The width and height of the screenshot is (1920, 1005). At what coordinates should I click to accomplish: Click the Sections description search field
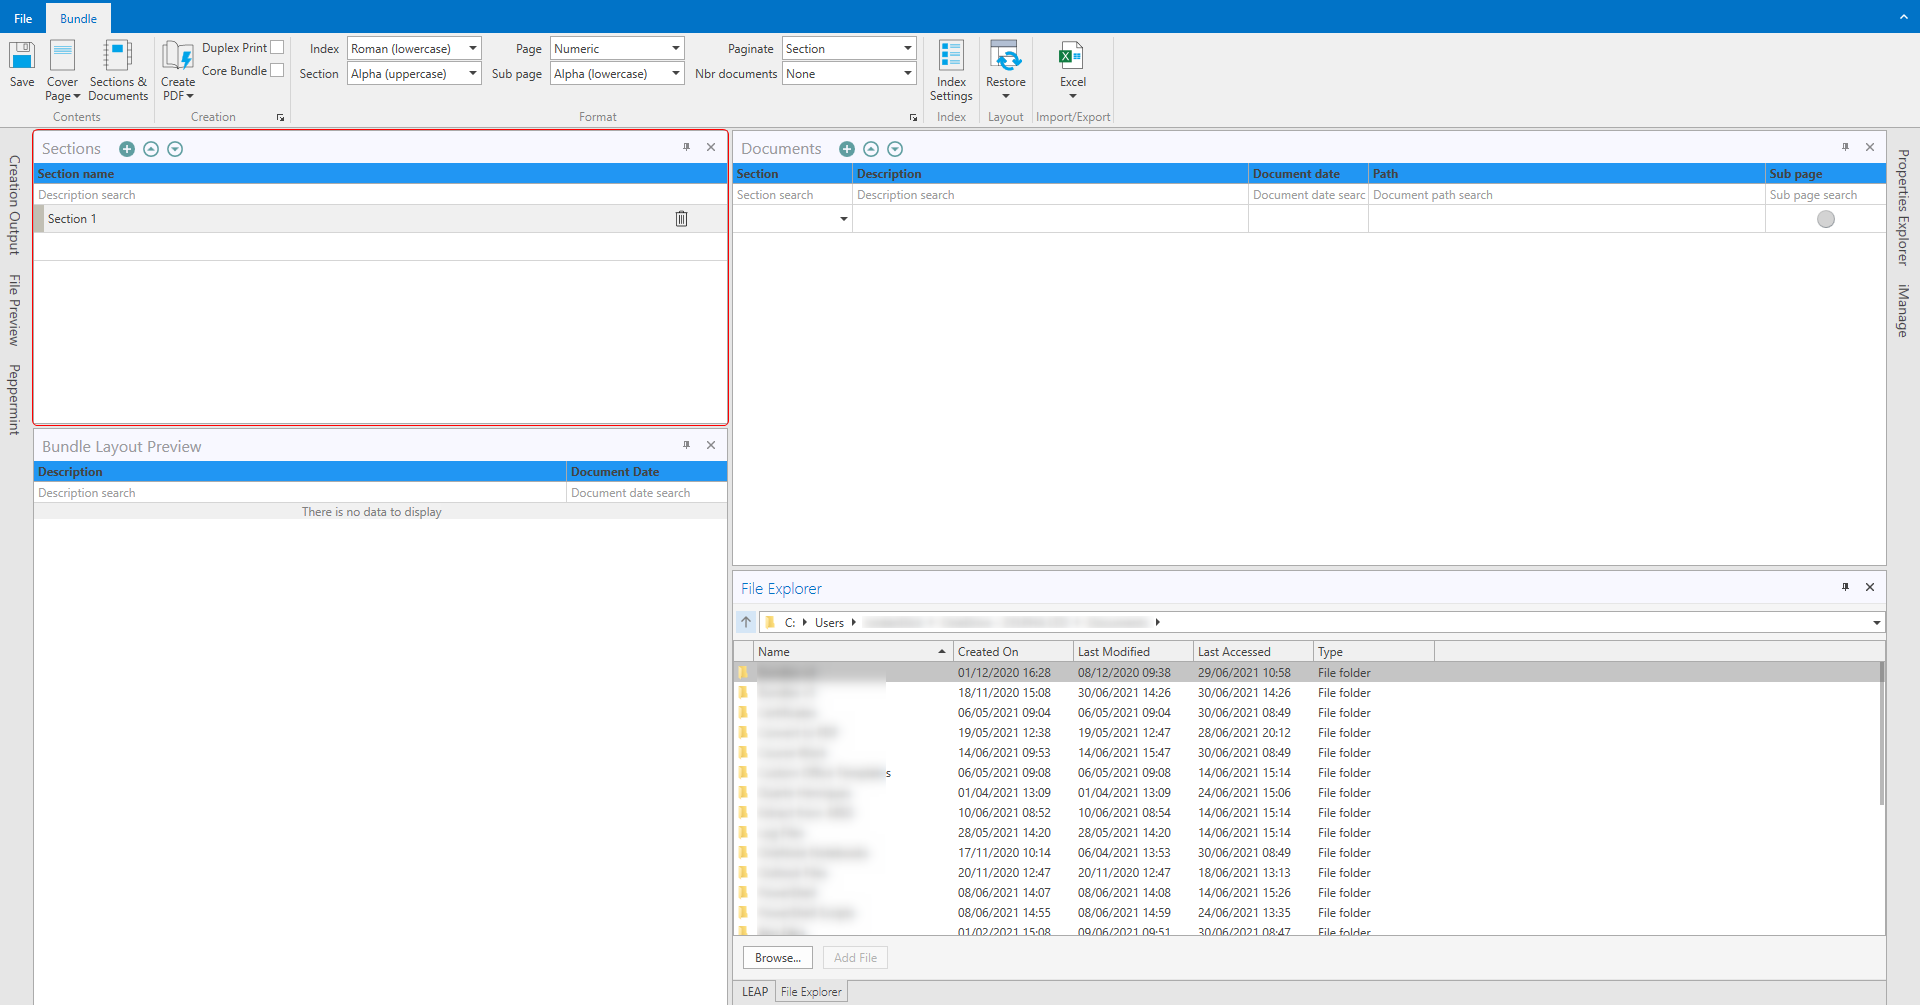[x=380, y=195]
